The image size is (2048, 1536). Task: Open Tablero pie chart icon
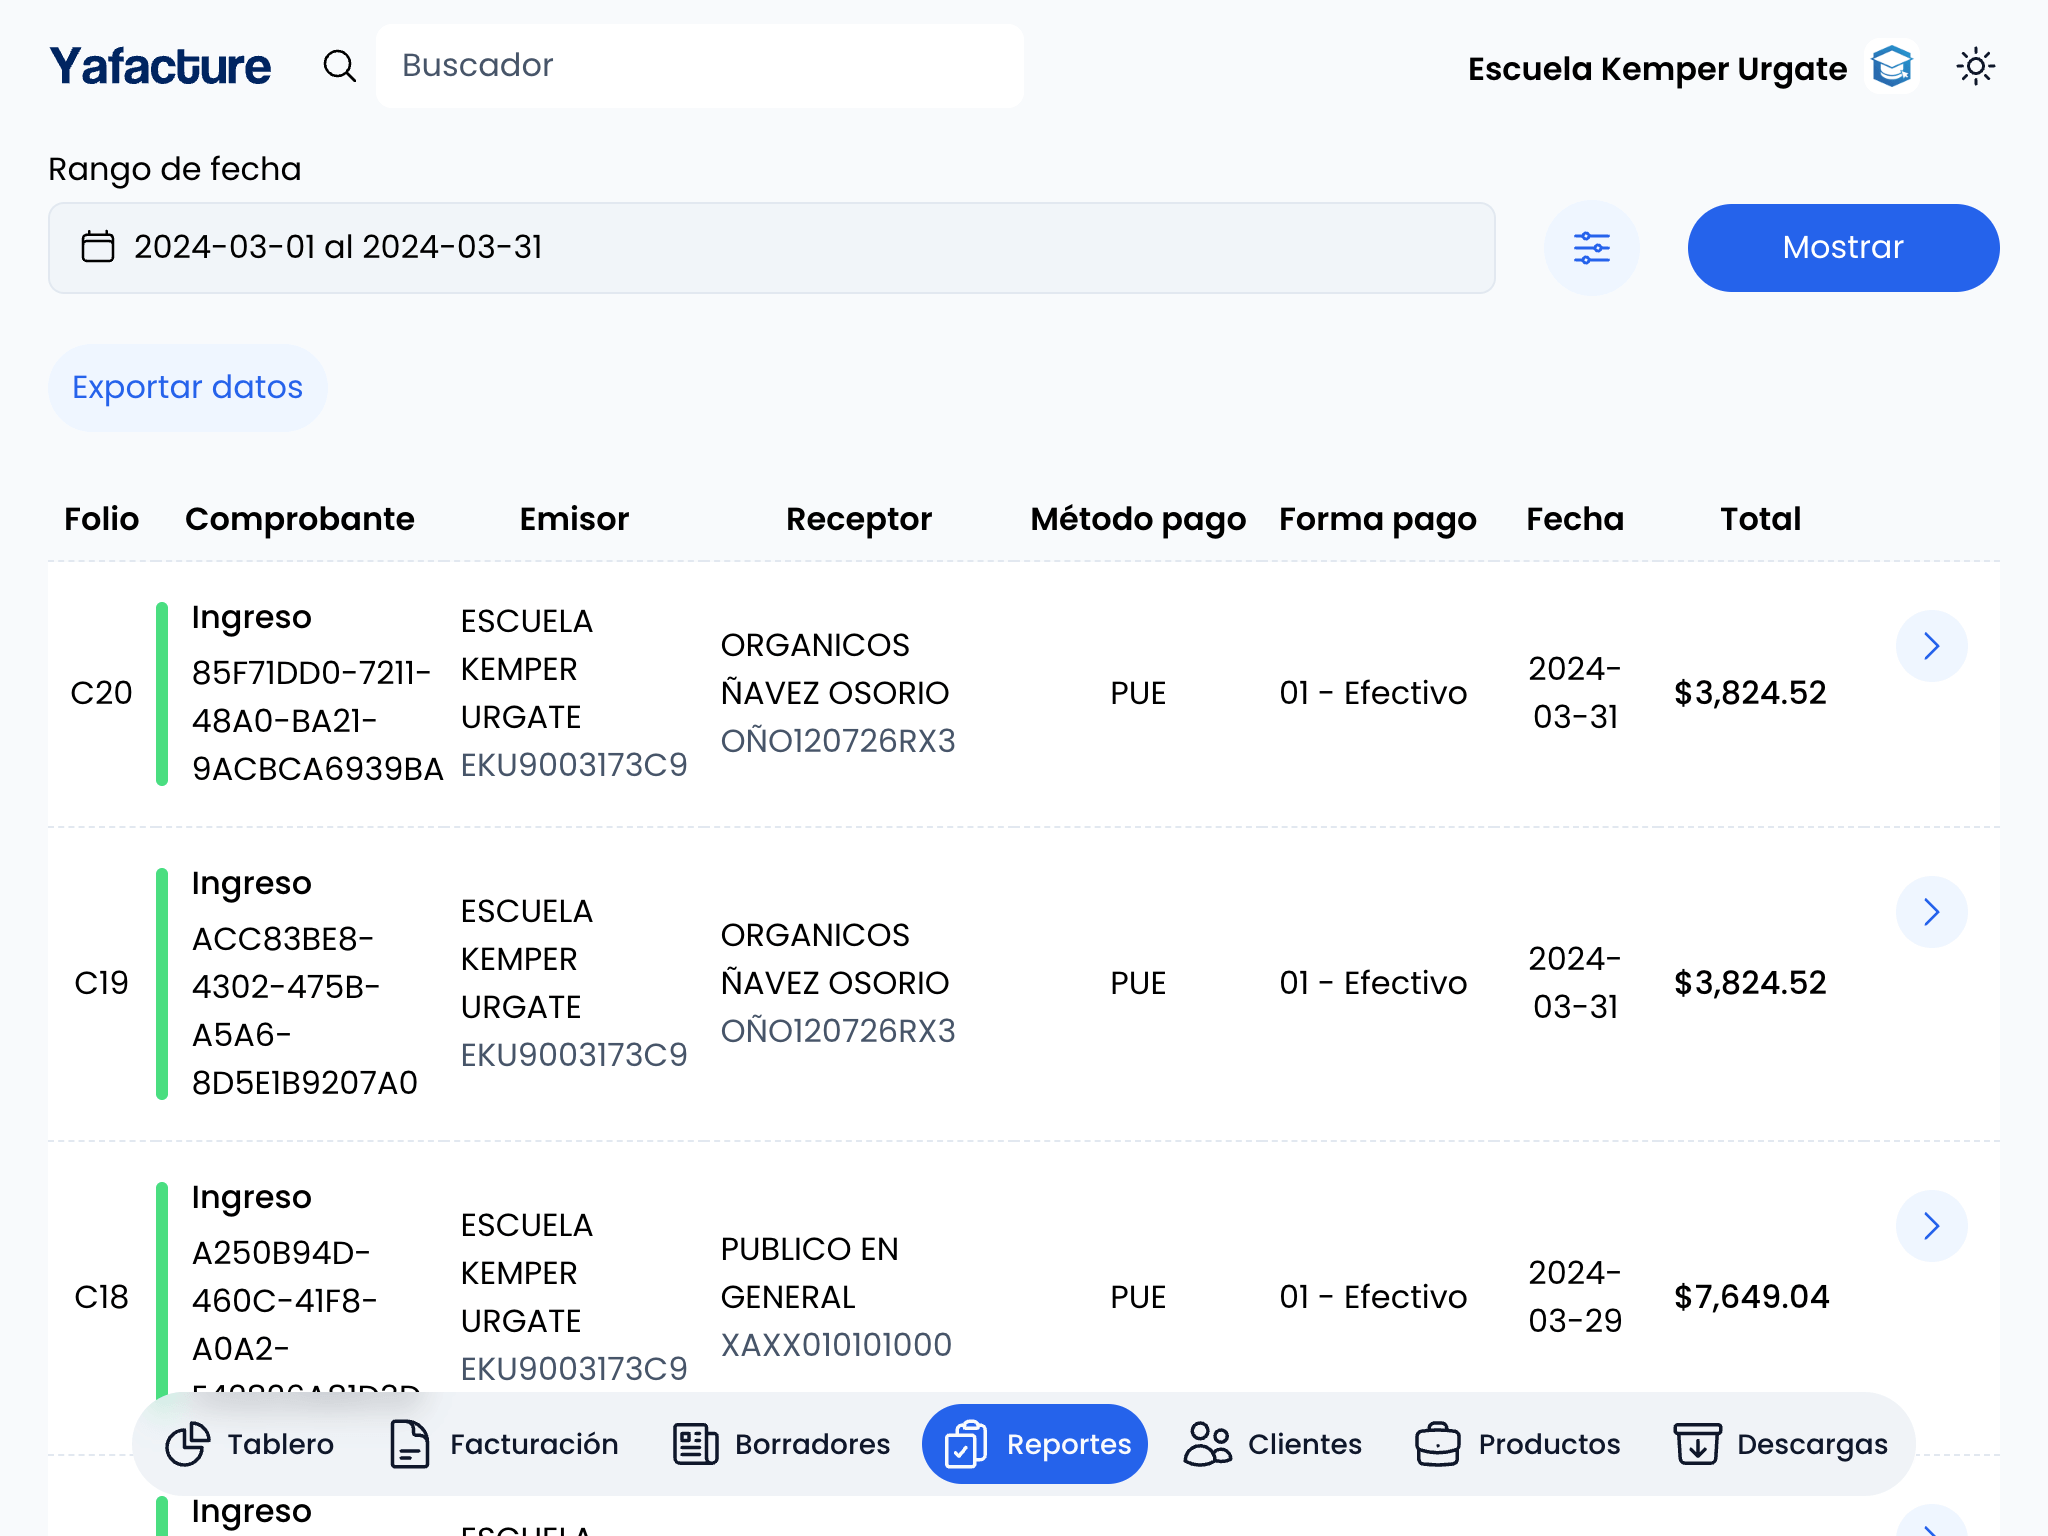click(187, 1444)
